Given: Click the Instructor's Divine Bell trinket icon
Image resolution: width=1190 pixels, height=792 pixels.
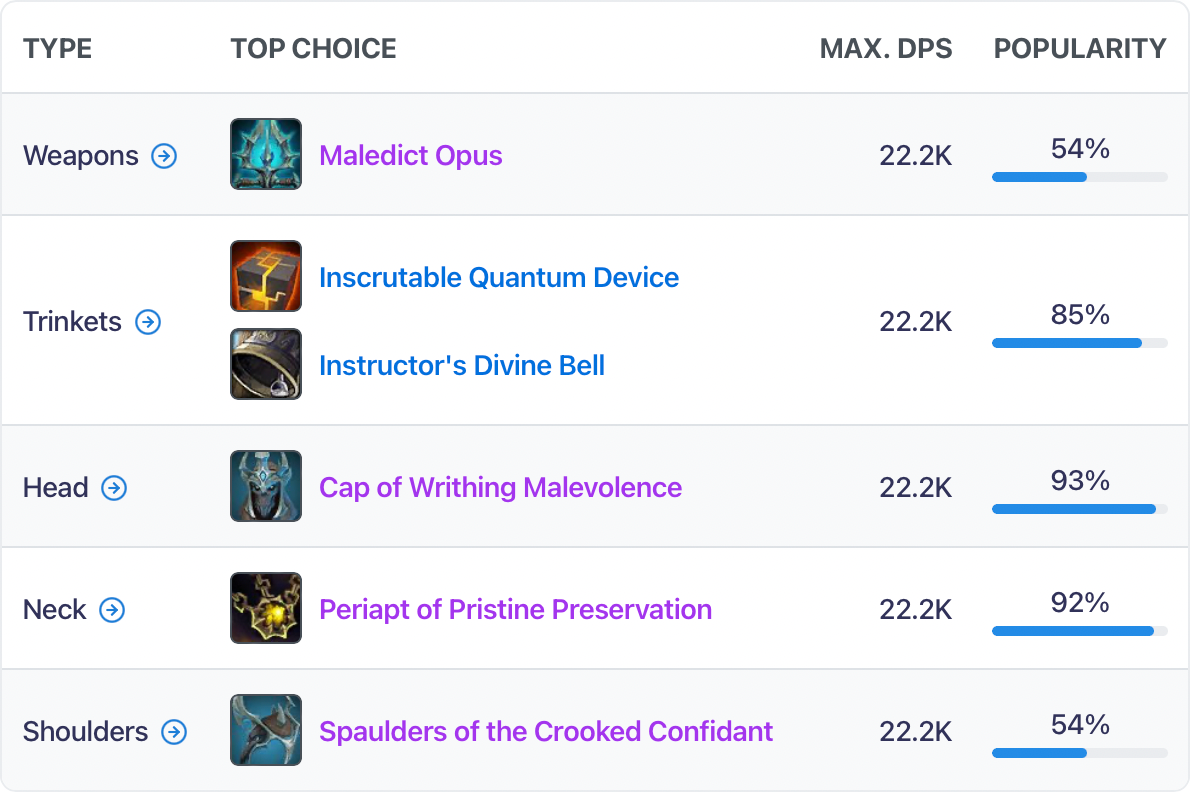Looking at the screenshot, I should (x=265, y=364).
